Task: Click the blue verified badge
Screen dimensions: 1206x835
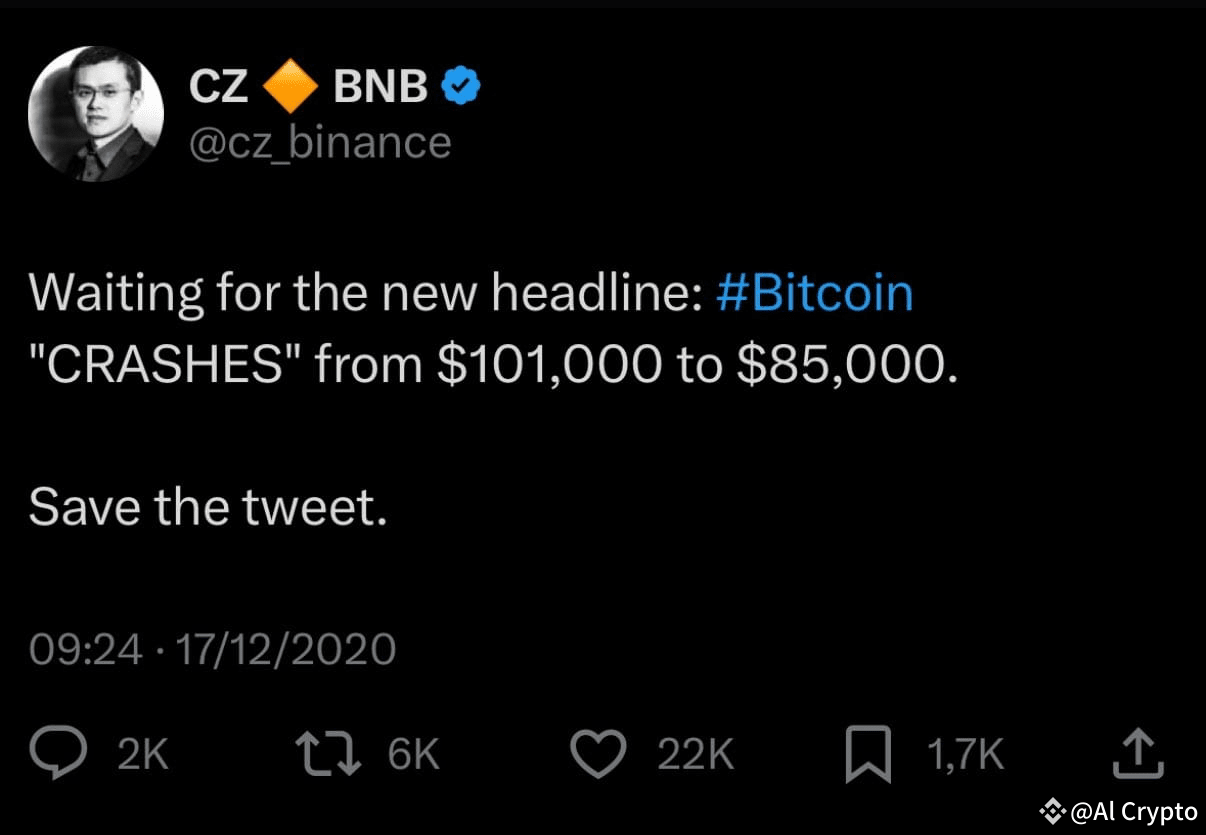Action: [460, 84]
